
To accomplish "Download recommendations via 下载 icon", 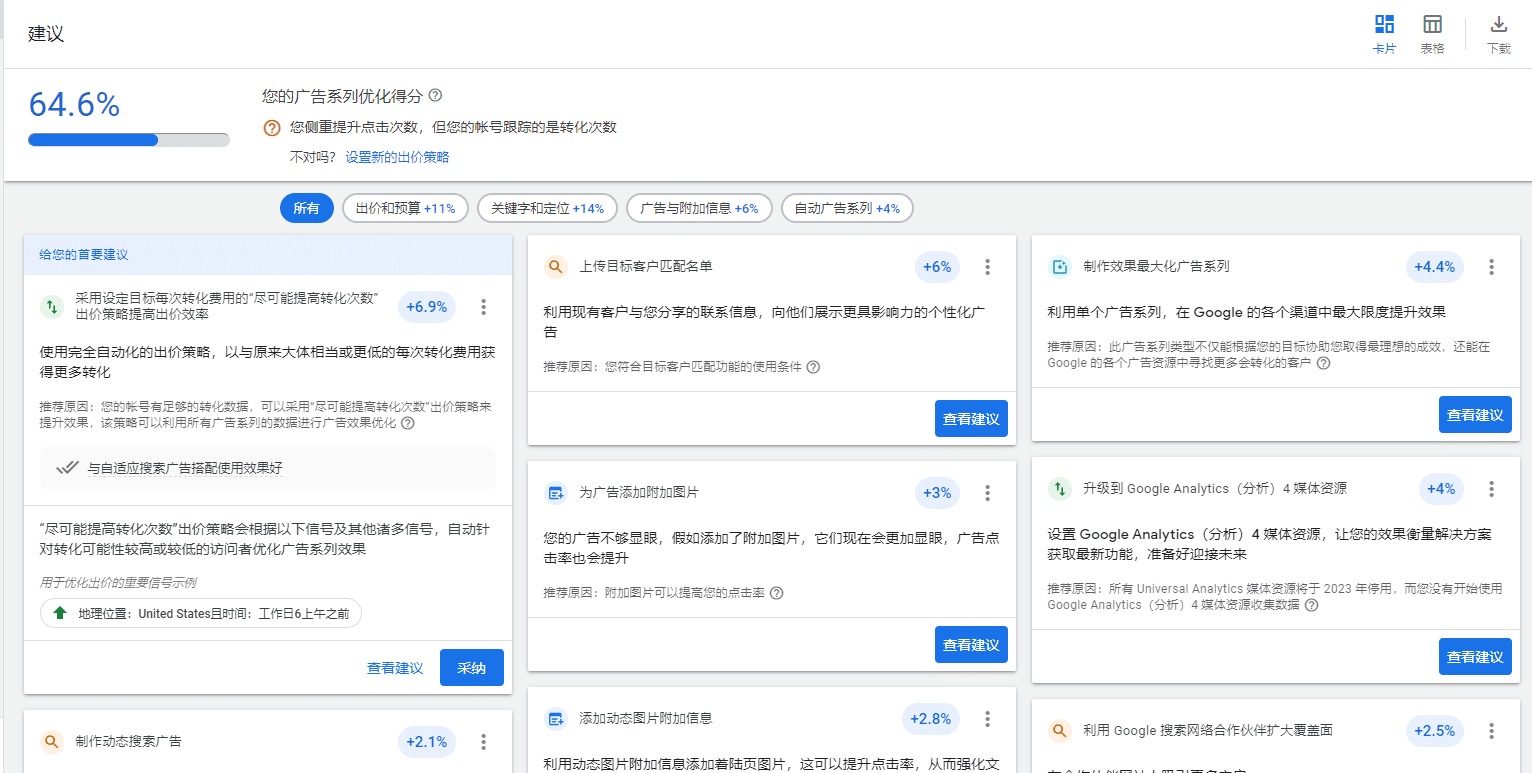I will pyautogui.click(x=1498, y=24).
